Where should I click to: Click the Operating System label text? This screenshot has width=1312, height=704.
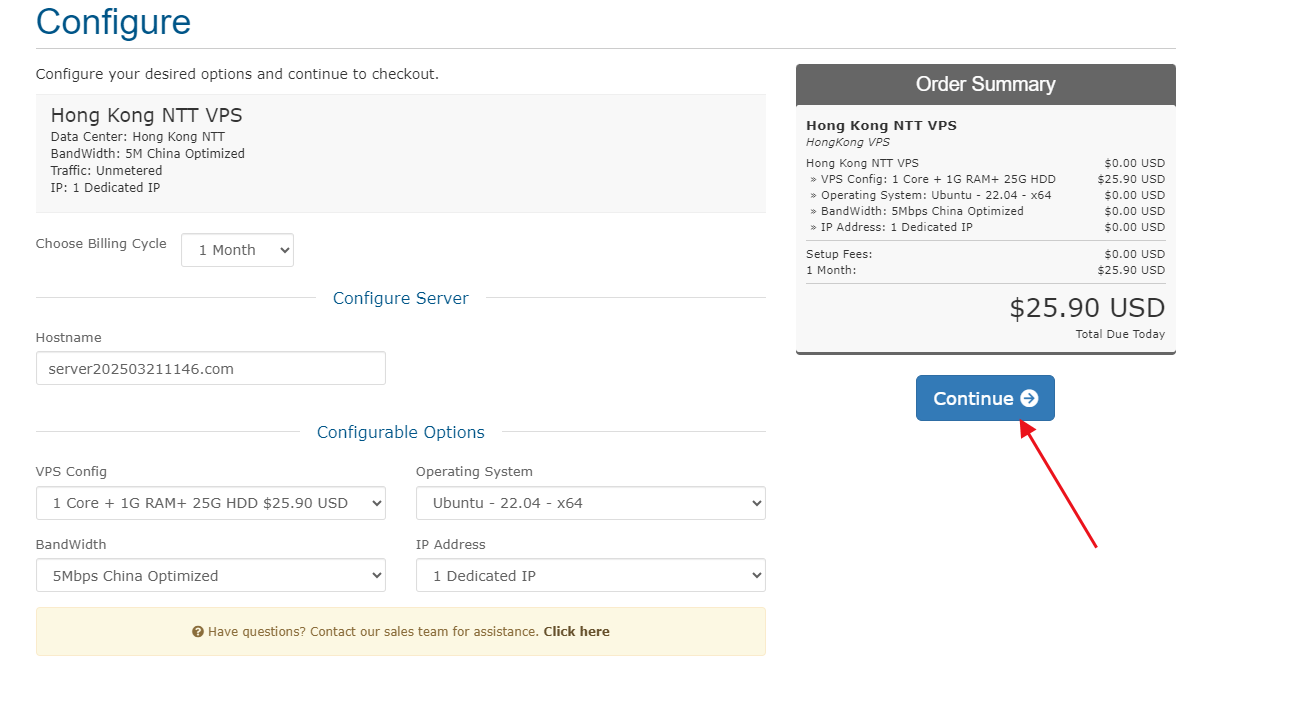coord(474,472)
